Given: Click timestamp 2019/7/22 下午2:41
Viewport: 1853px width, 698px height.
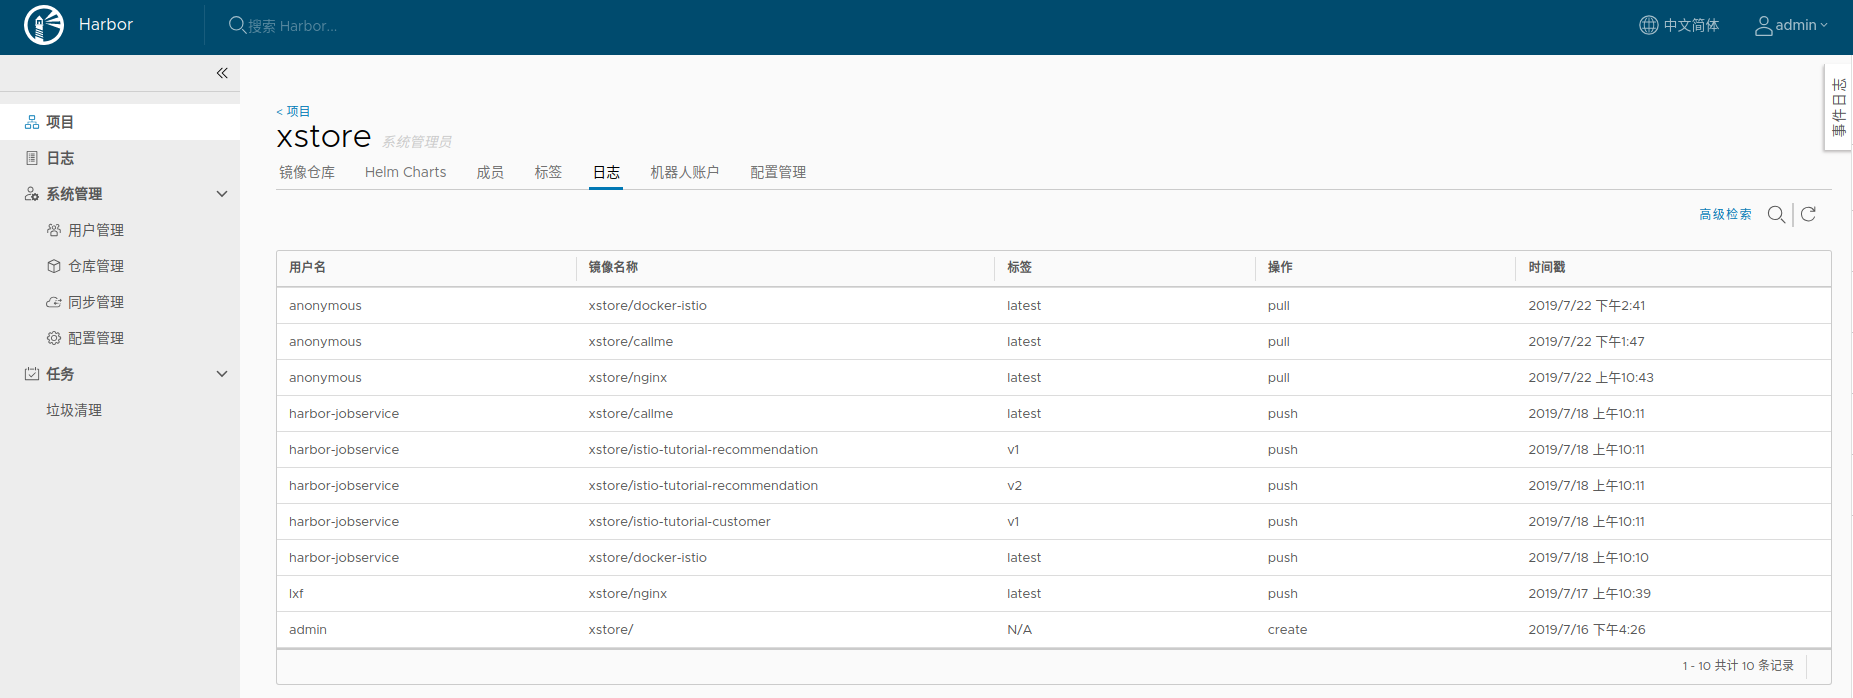Looking at the screenshot, I should click(1586, 306).
